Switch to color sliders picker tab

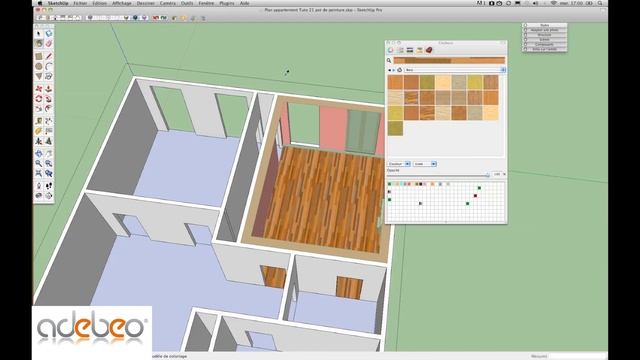tap(400, 50)
